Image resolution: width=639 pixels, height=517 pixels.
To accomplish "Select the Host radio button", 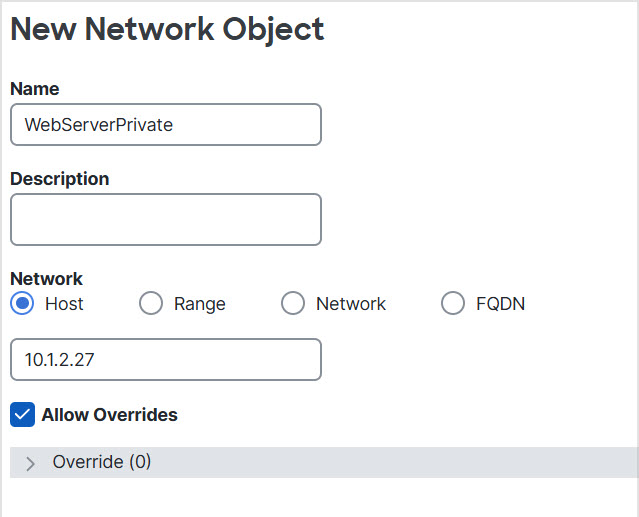I will tap(23, 304).
